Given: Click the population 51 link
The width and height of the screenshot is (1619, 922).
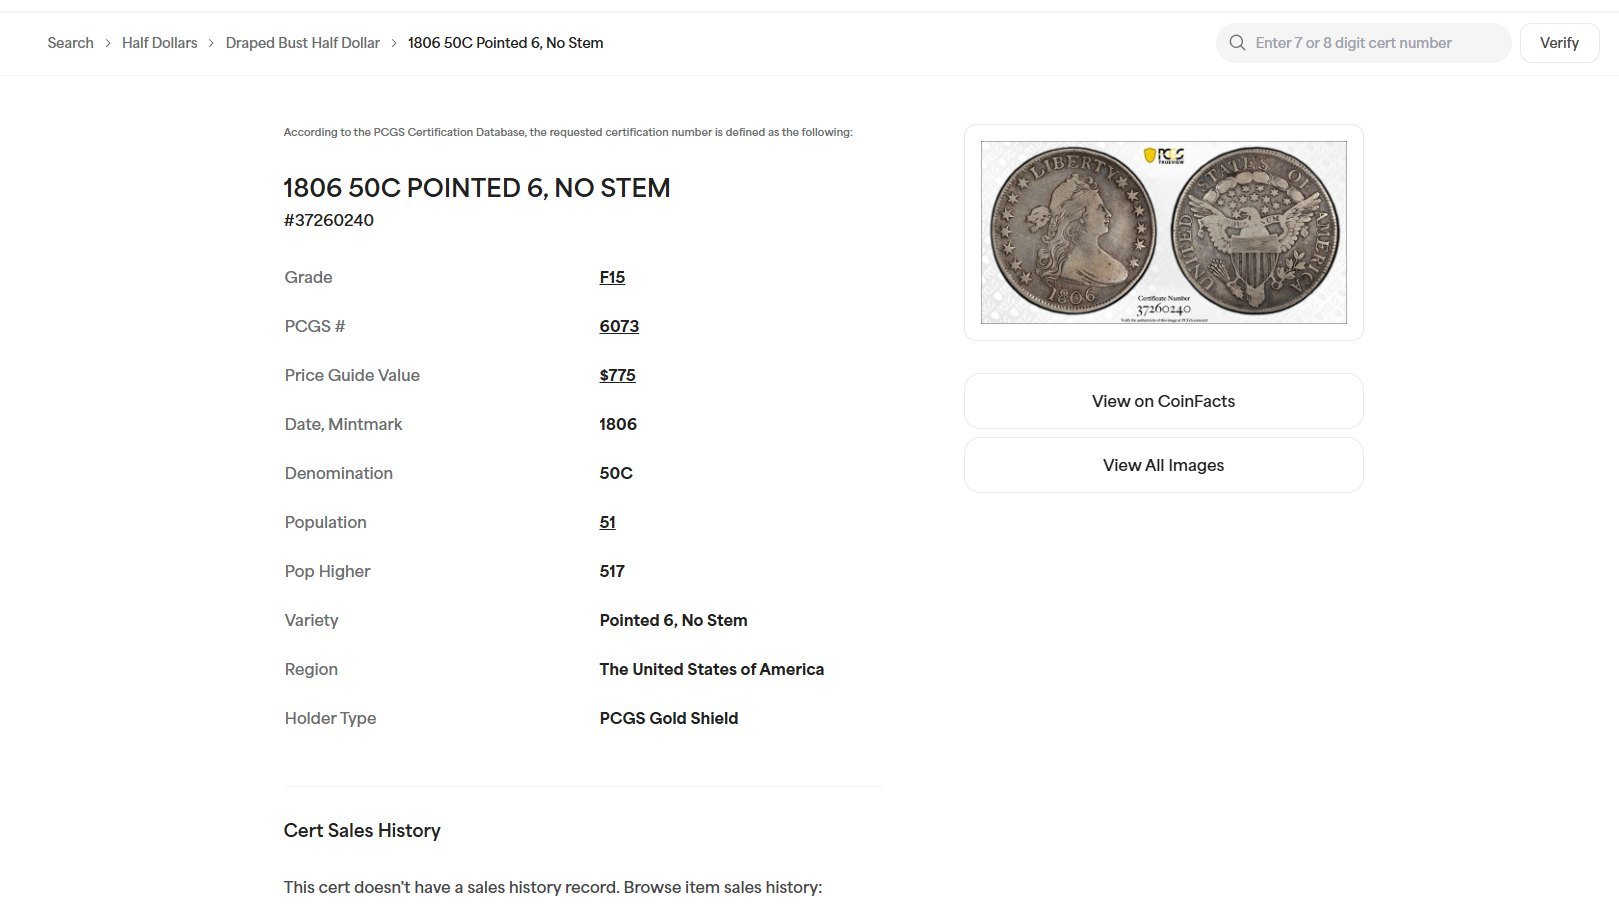Looking at the screenshot, I should click(607, 522).
